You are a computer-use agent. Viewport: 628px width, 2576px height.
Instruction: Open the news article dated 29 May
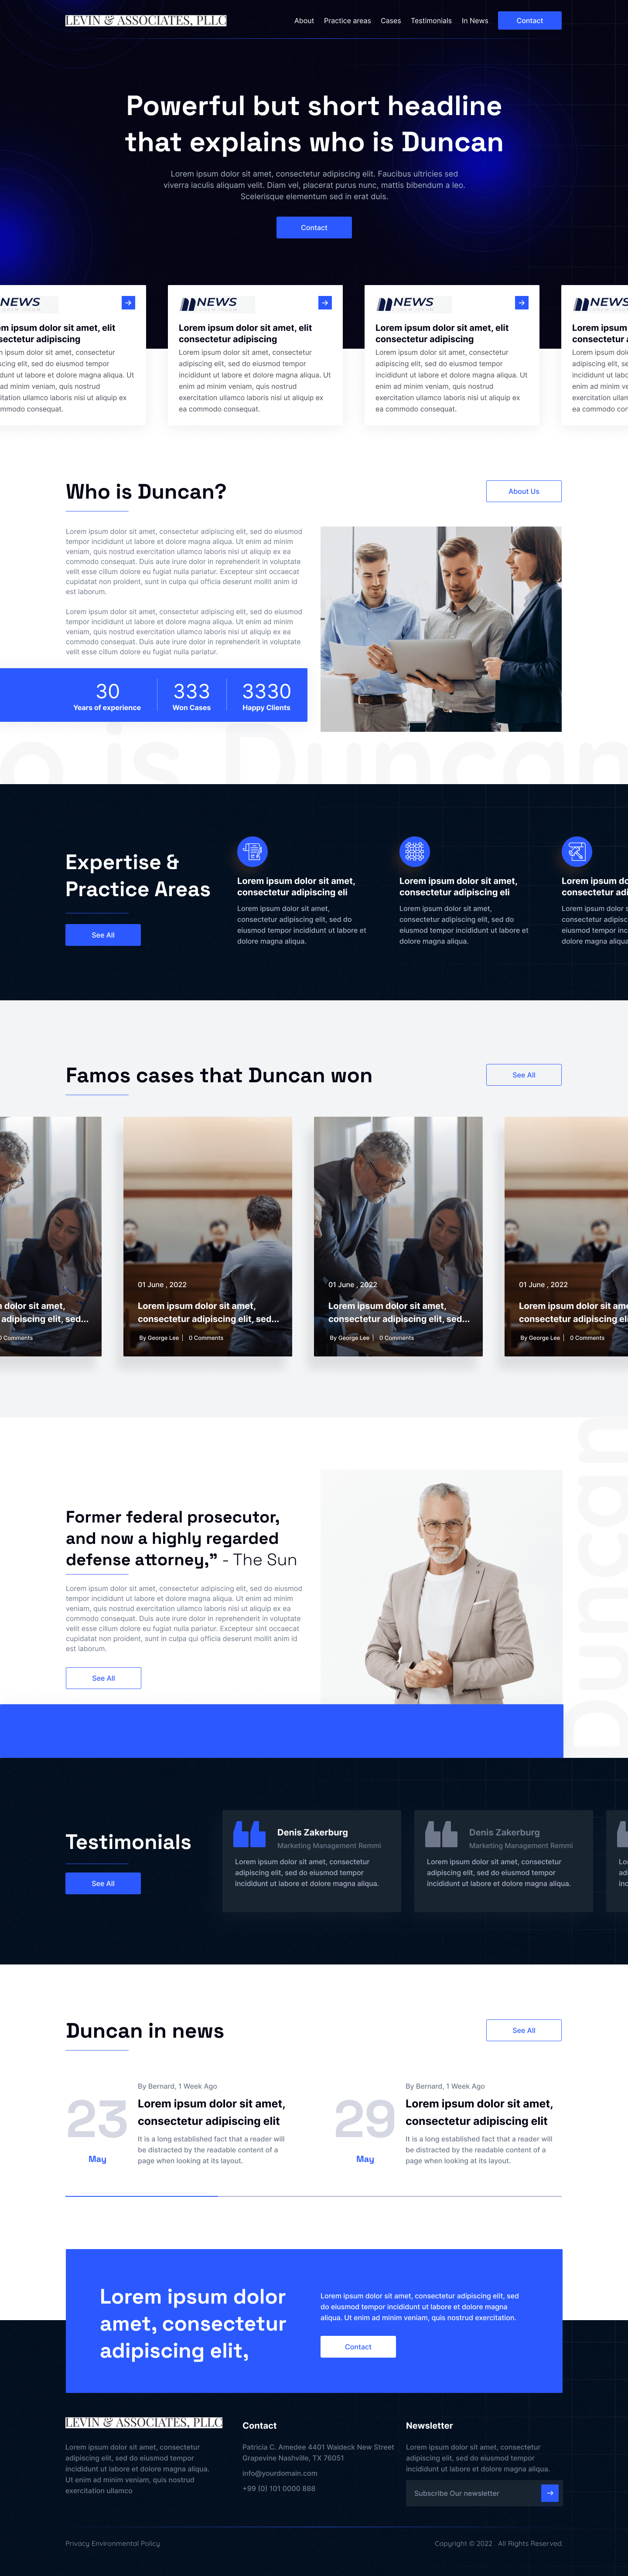tap(479, 2112)
